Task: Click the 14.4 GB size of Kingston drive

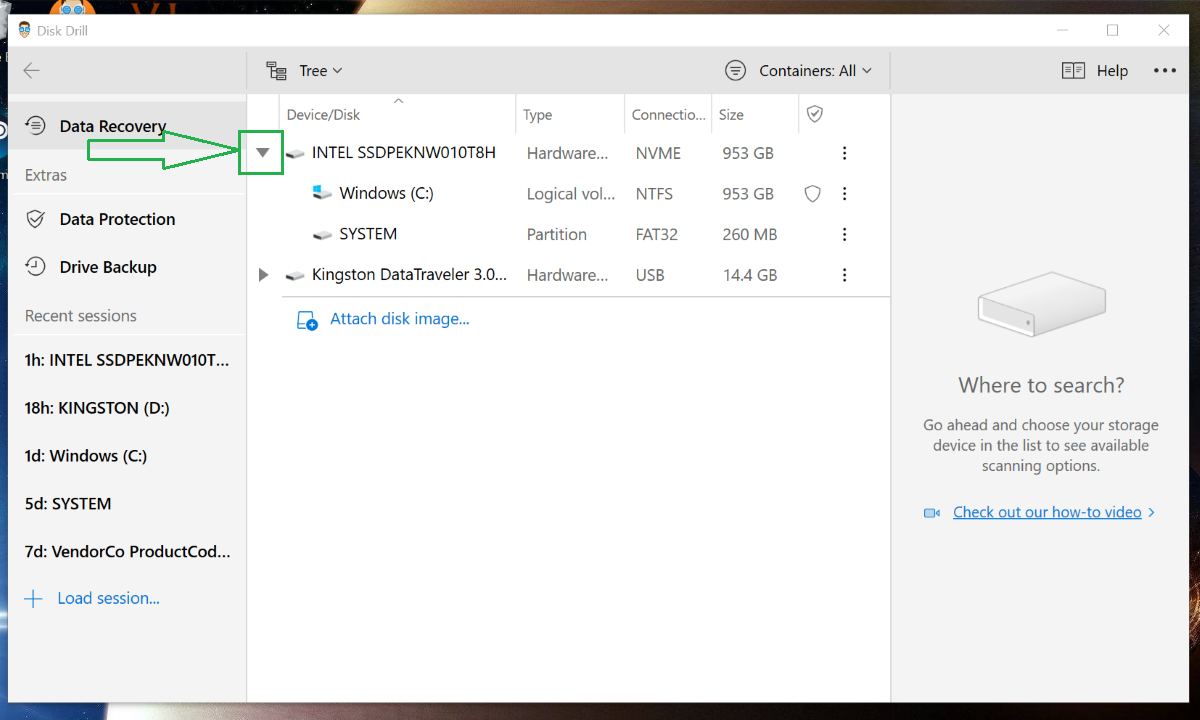Action: 750,275
